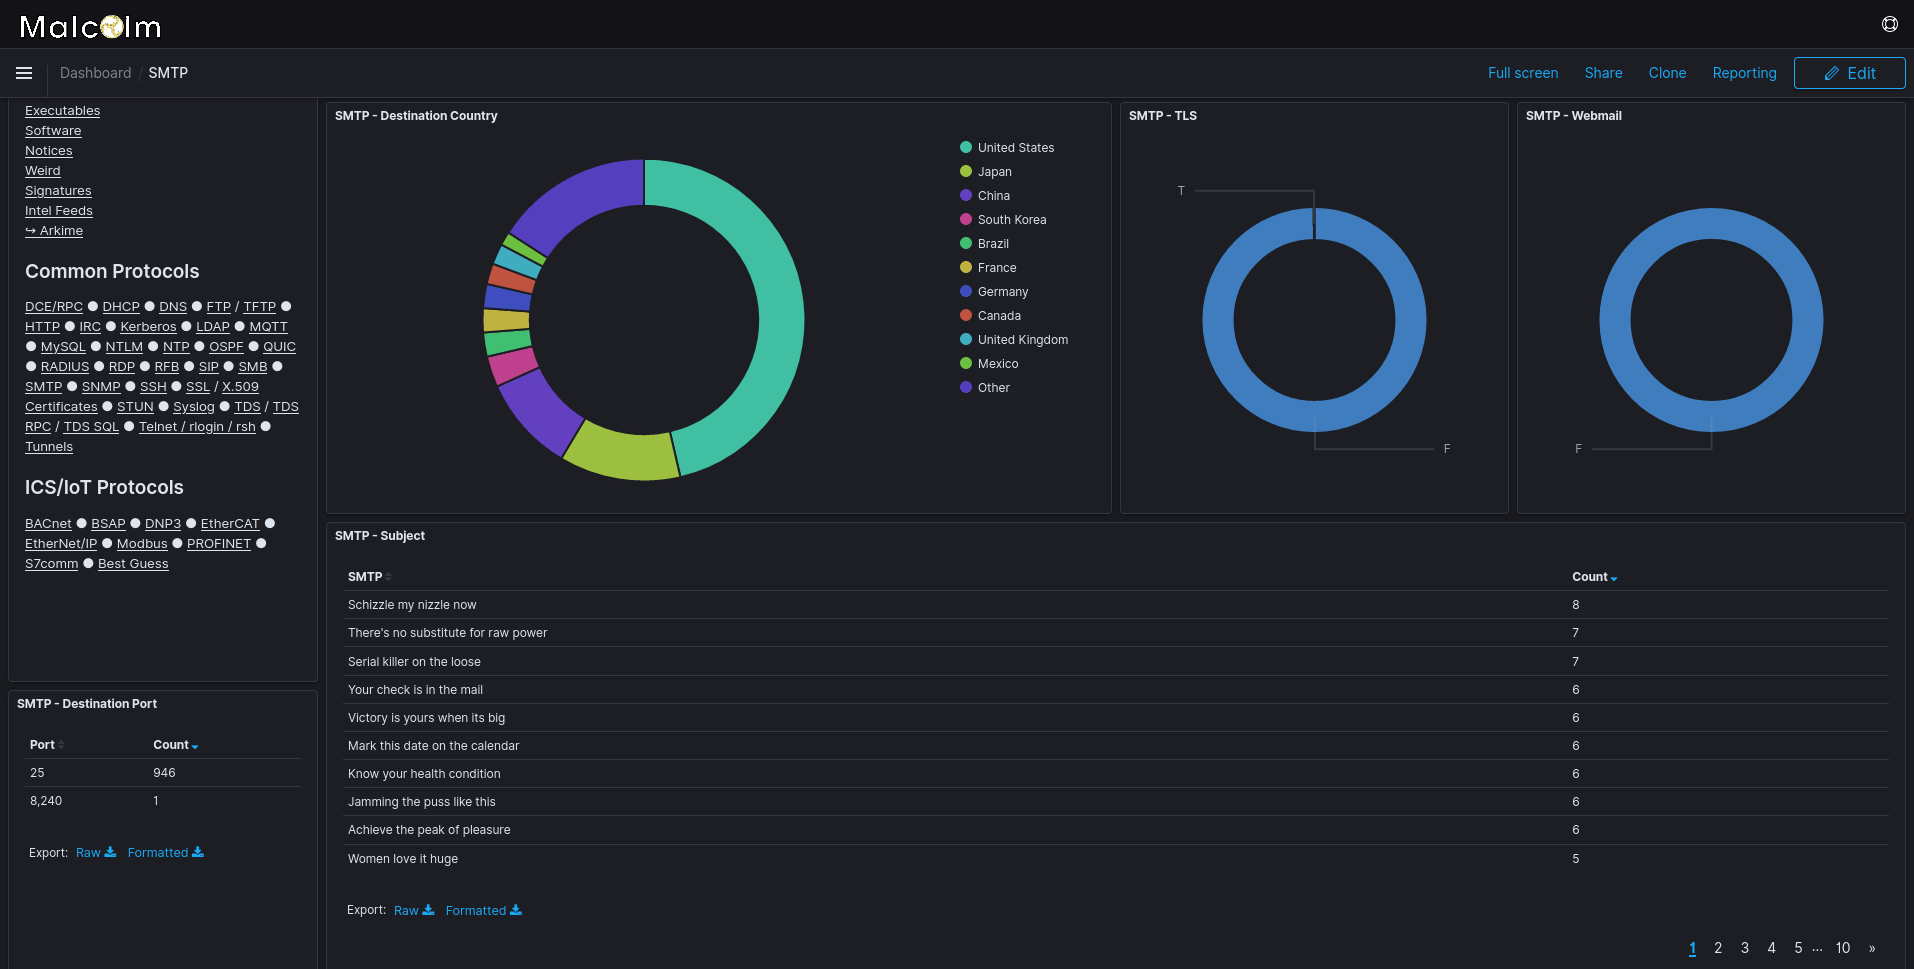
Task: Open Arkime via its external link arrow
Action: (31, 230)
